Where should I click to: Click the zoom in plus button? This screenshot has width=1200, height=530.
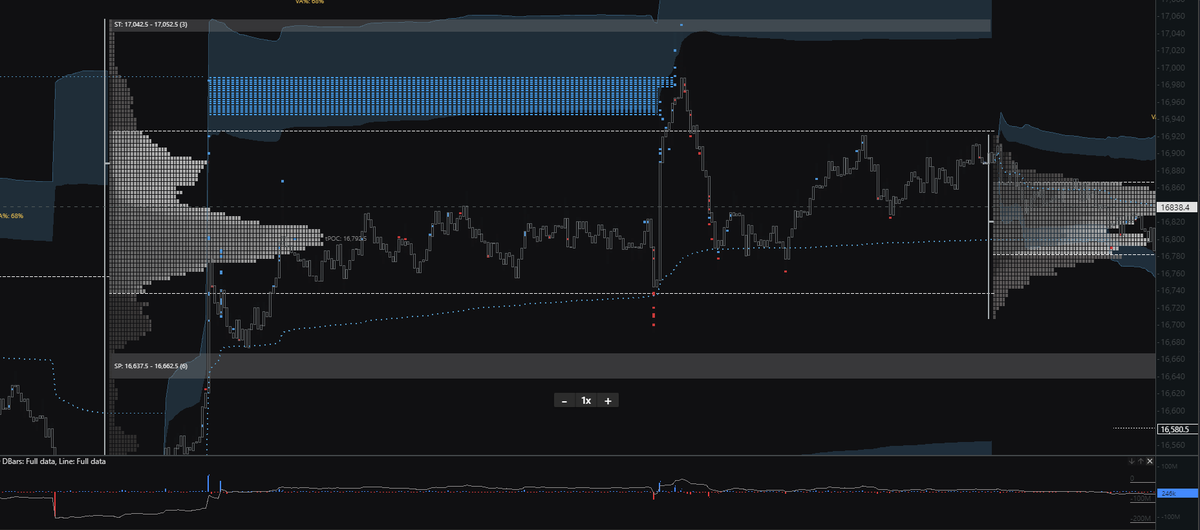click(x=608, y=400)
